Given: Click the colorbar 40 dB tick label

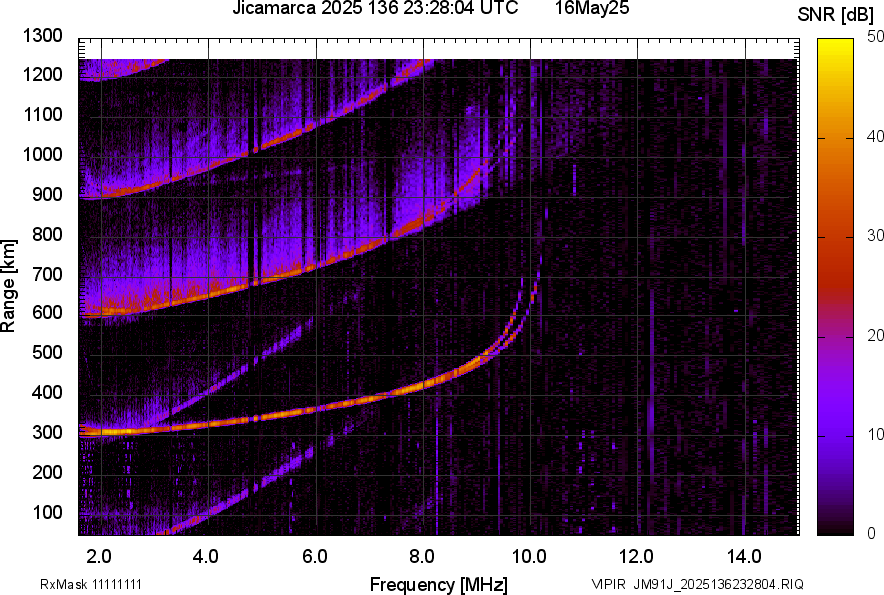Looking at the screenshot, I should click(x=875, y=136).
